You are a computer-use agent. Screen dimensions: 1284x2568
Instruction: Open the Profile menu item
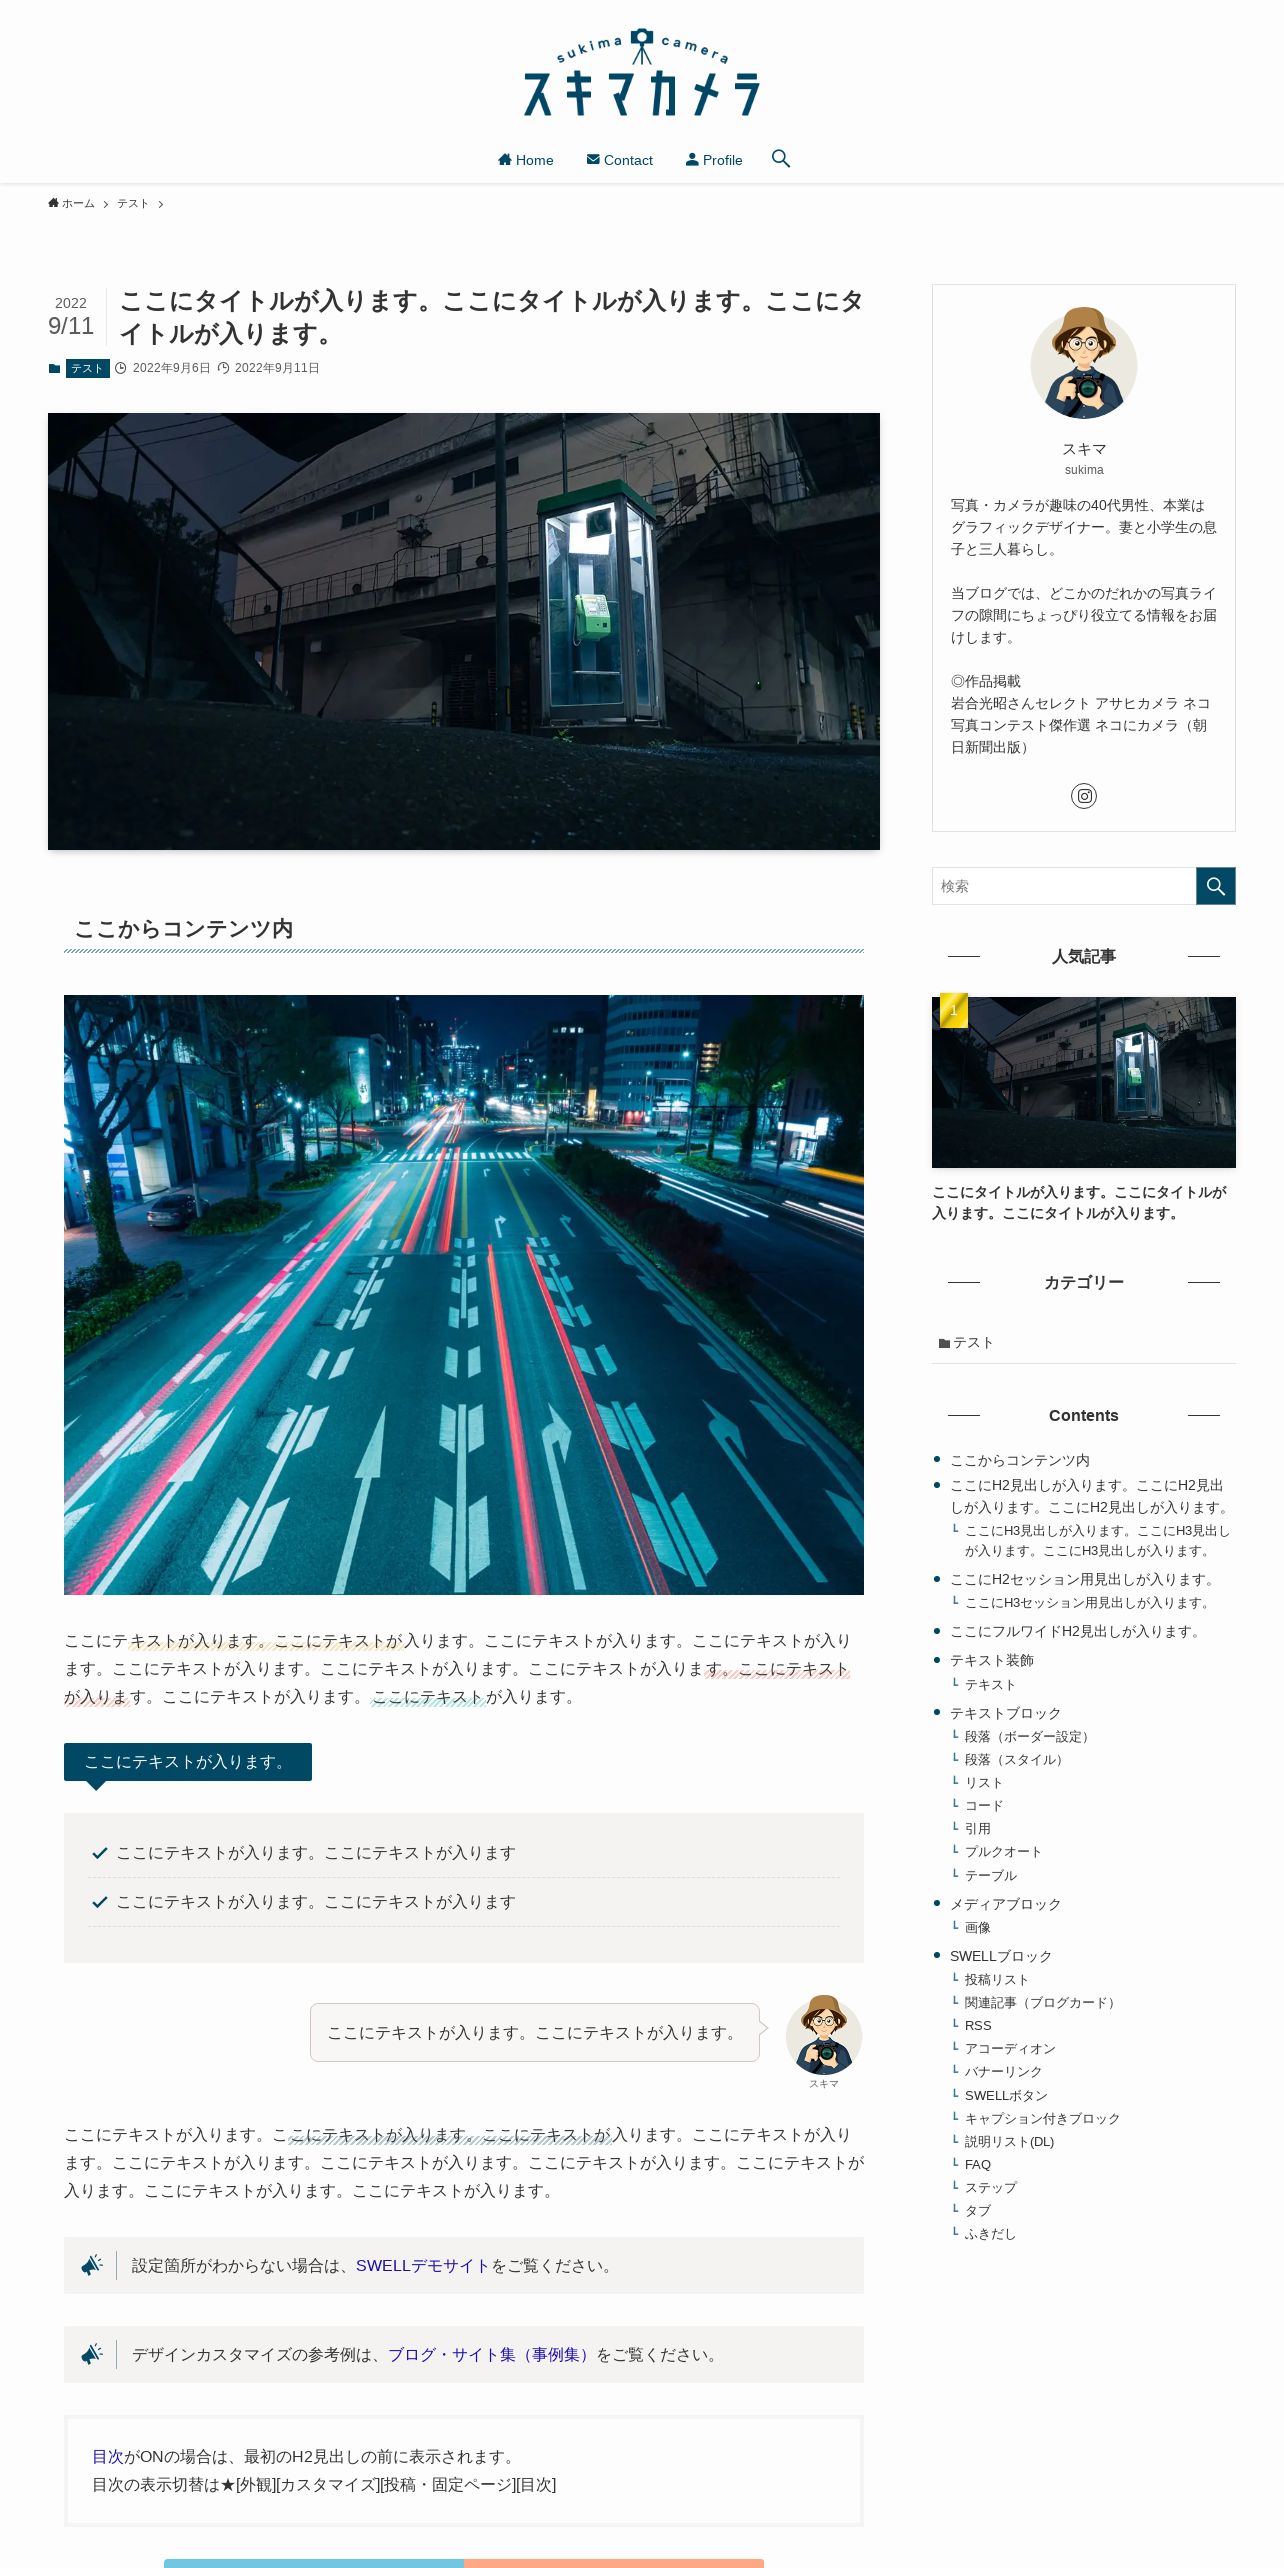(714, 160)
